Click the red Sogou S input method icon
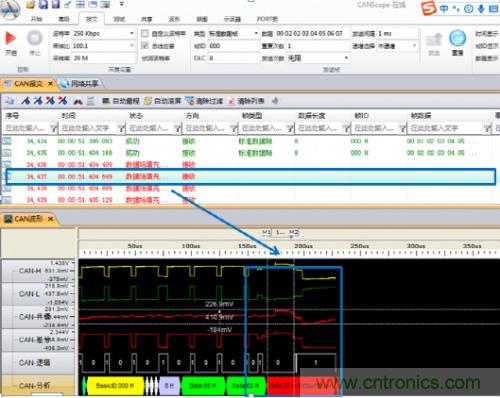 point(428,8)
